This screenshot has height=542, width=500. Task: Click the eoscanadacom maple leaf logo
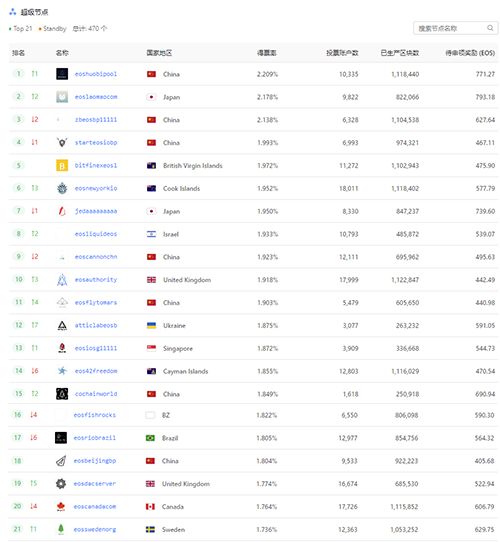[61, 506]
